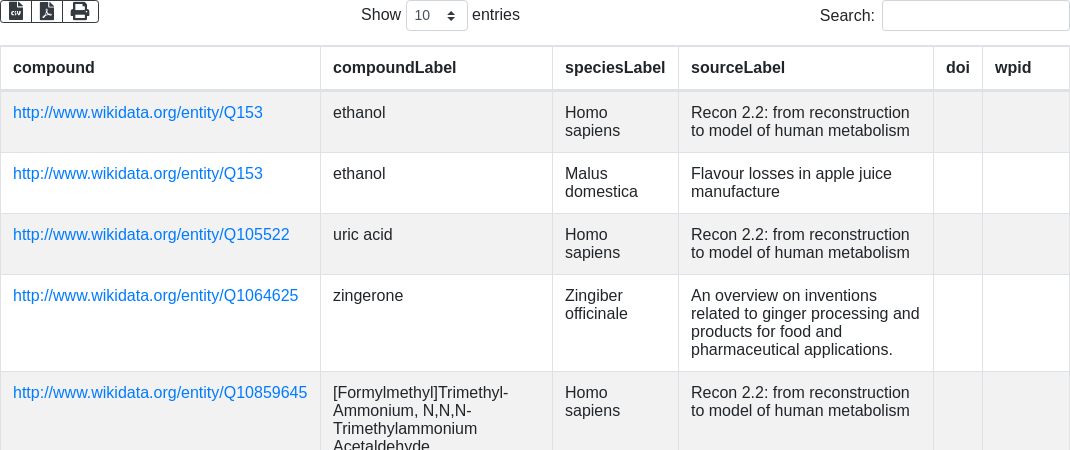Open the Q105522 uric acid entity link
1070x450 pixels.
[151, 235]
